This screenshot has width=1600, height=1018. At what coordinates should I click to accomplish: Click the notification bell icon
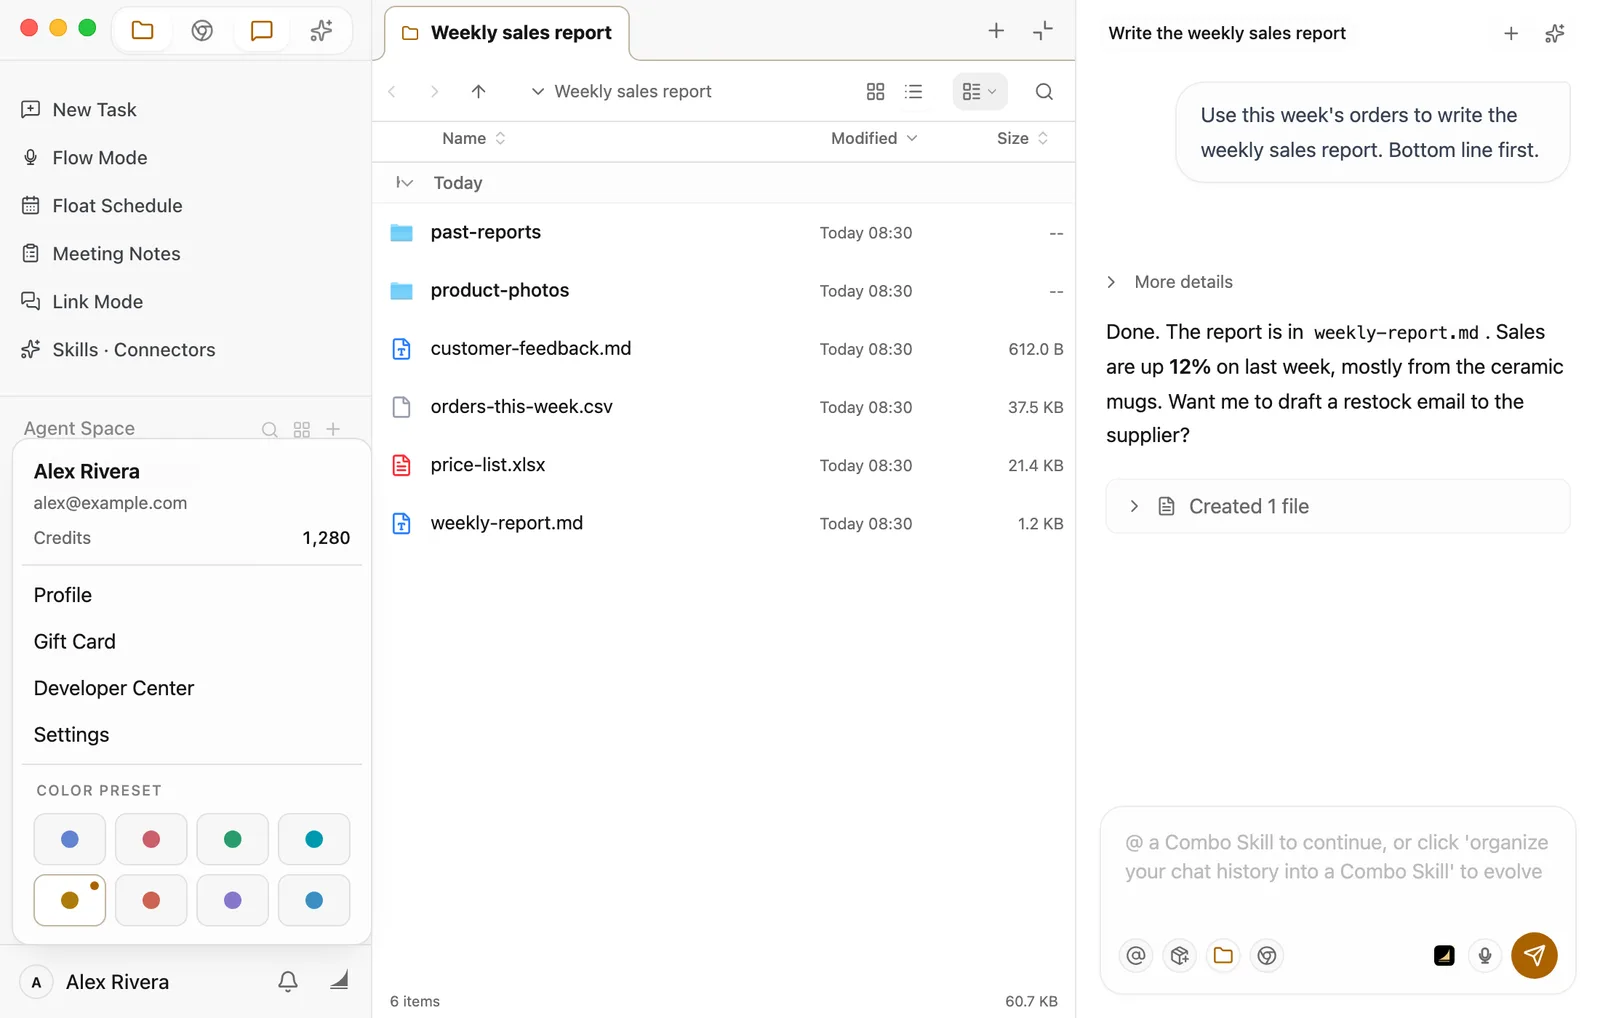click(x=288, y=982)
